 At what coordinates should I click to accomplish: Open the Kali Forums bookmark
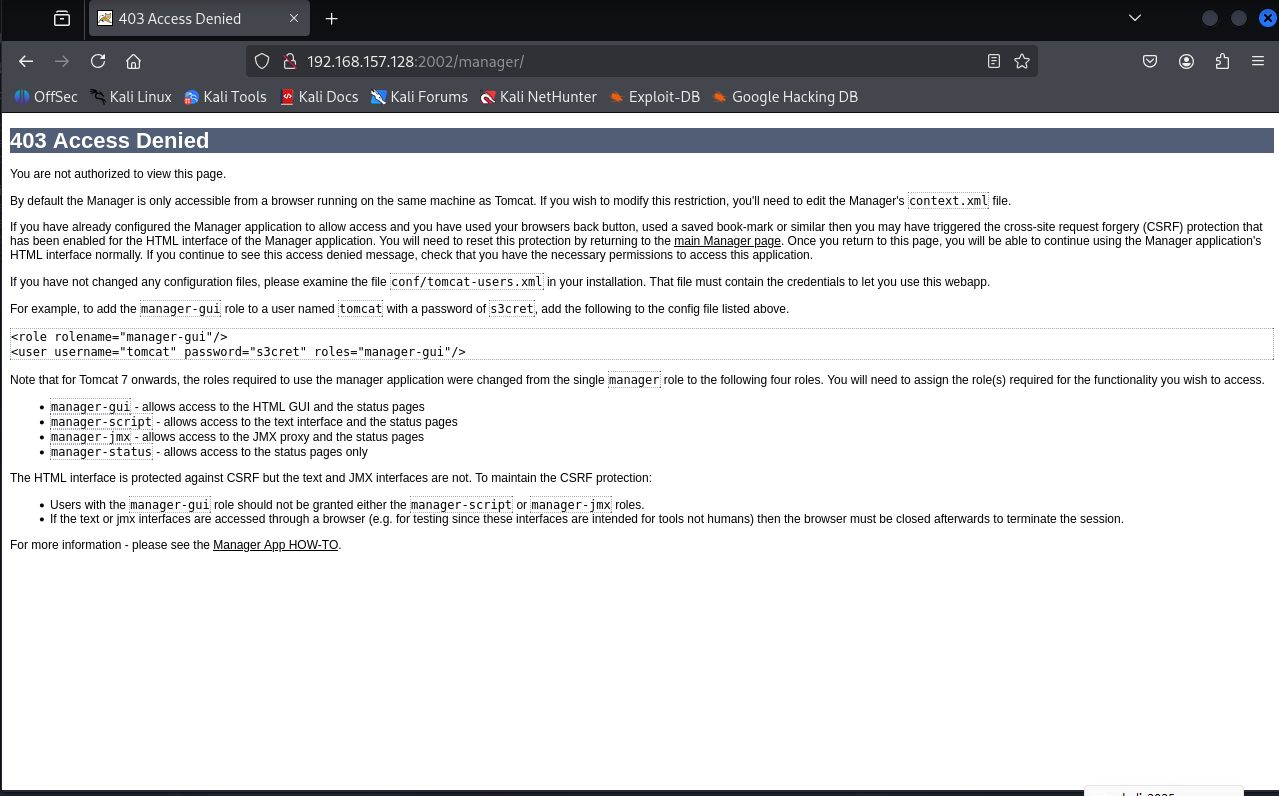(419, 97)
